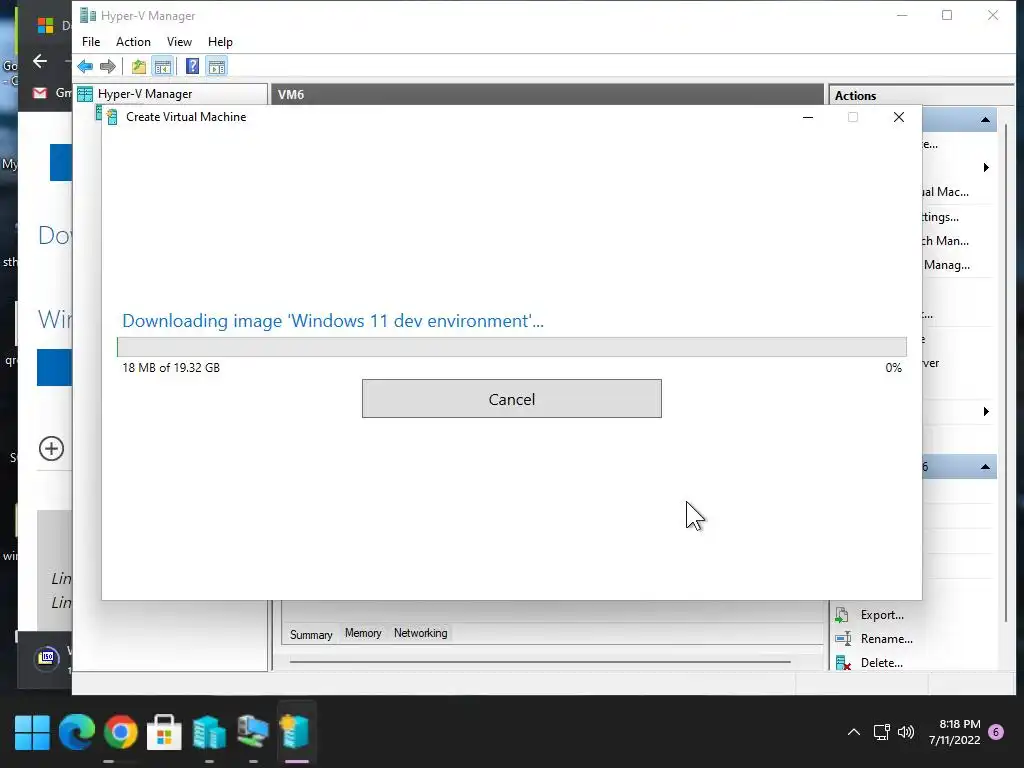Click the ISO download icon at bottom-left
The width and height of the screenshot is (1024, 768).
pos(47,657)
